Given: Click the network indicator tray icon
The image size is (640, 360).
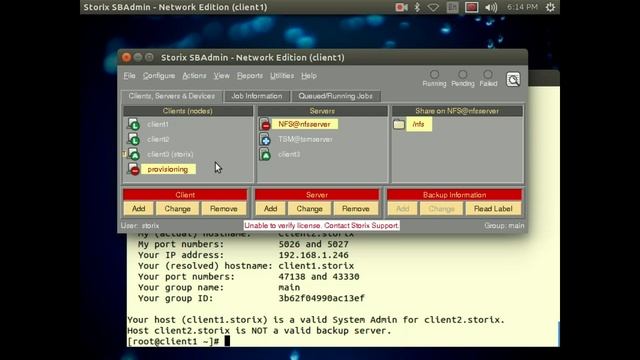Looking at the screenshot, I should (x=433, y=7).
